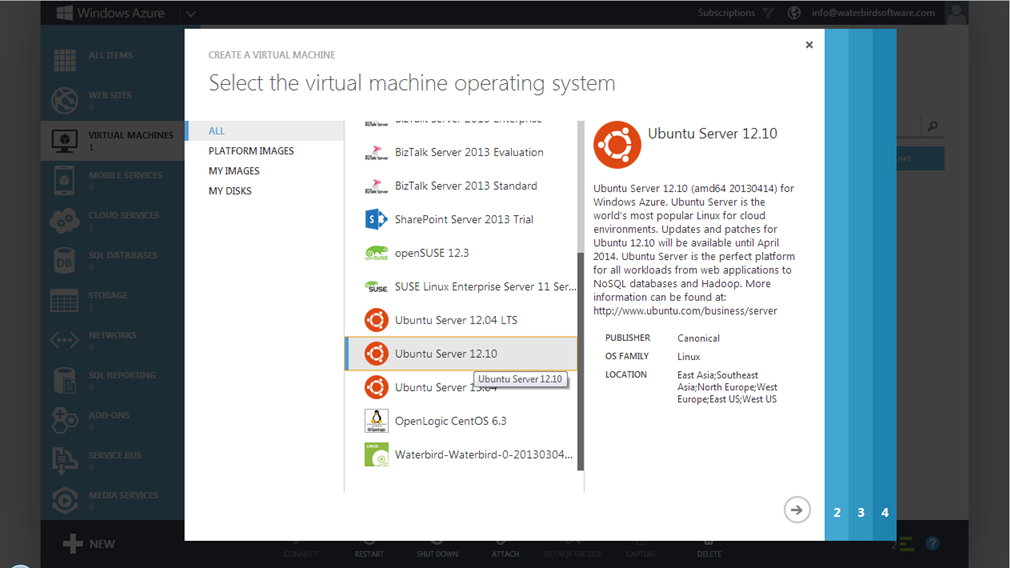Screen dimensions: 1010x568
Task: Click the language globe icon
Action: point(794,13)
